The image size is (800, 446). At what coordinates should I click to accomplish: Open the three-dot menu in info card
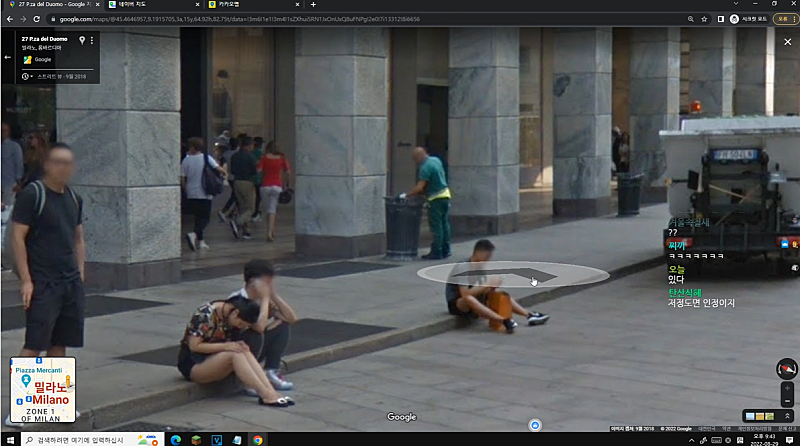(92, 40)
